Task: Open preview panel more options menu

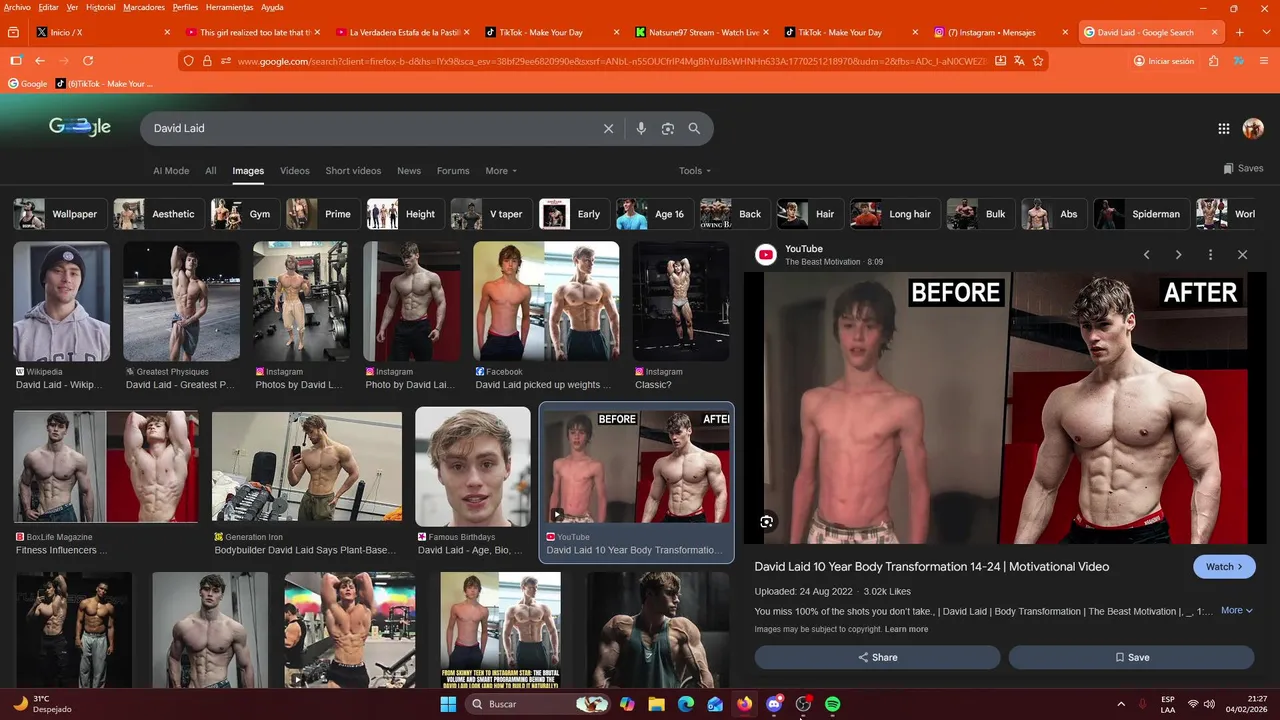Action: coord(1210,255)
